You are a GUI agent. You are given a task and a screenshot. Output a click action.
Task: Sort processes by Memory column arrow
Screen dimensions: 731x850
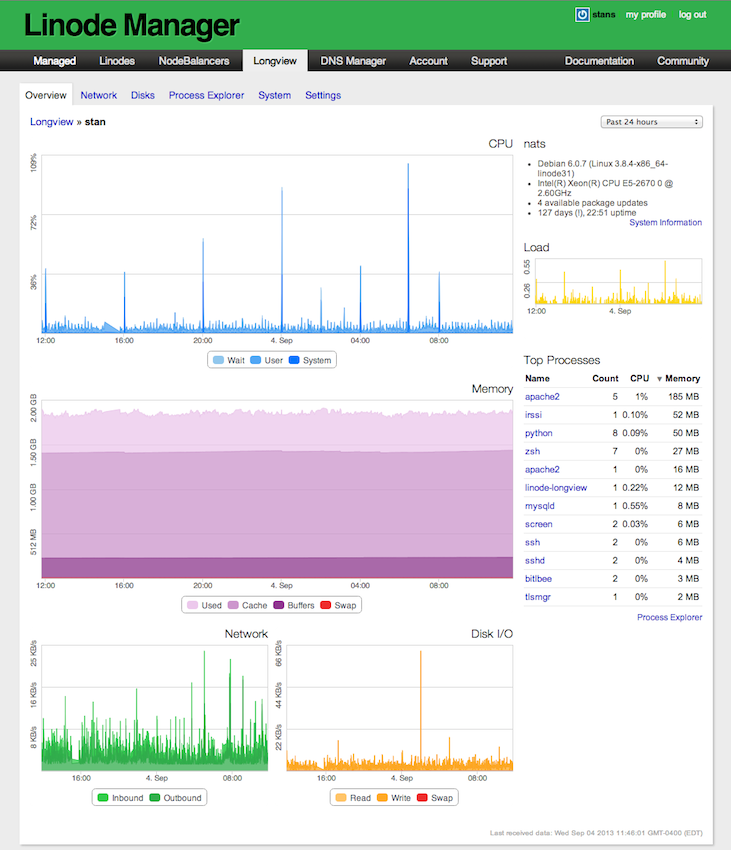click(x=659, y=379)
